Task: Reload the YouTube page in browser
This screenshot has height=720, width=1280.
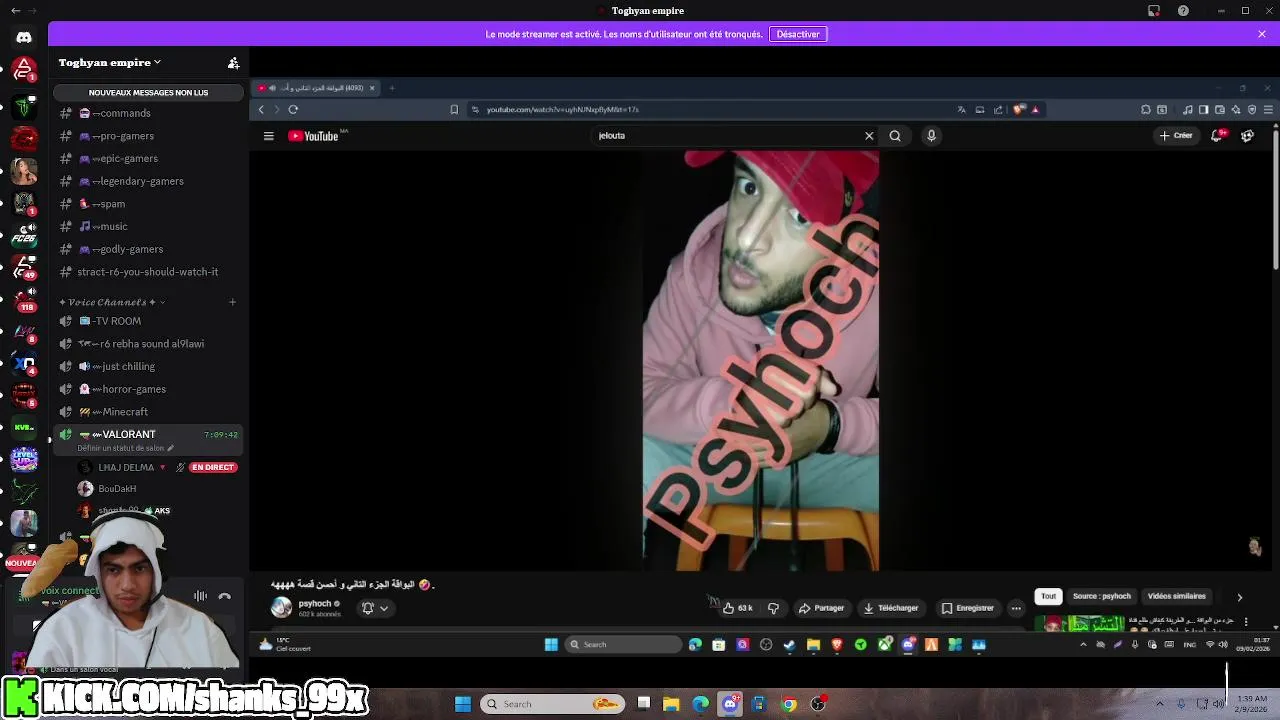Action: [293, 109]
